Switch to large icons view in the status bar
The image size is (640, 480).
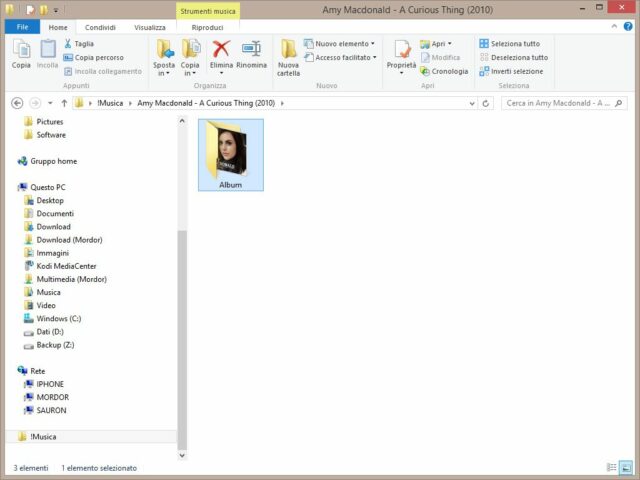pyautogui.click(x=626, y=467)
